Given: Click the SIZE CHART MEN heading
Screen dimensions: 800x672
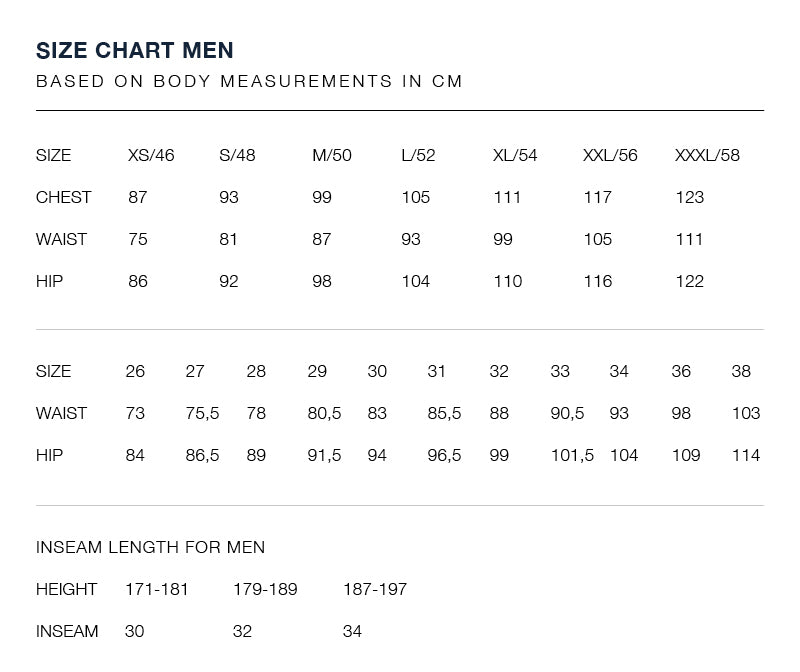Looking at the screenshot, I should click(135, 51).
